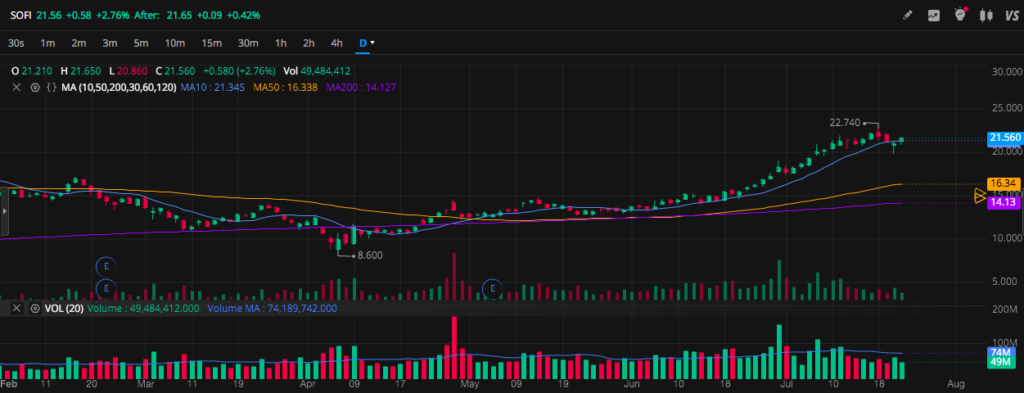Image resolution: width=1024 pixels, height=393 pixels.
Task: Change chart type via candlestick icon
Action: pos(986,15)
